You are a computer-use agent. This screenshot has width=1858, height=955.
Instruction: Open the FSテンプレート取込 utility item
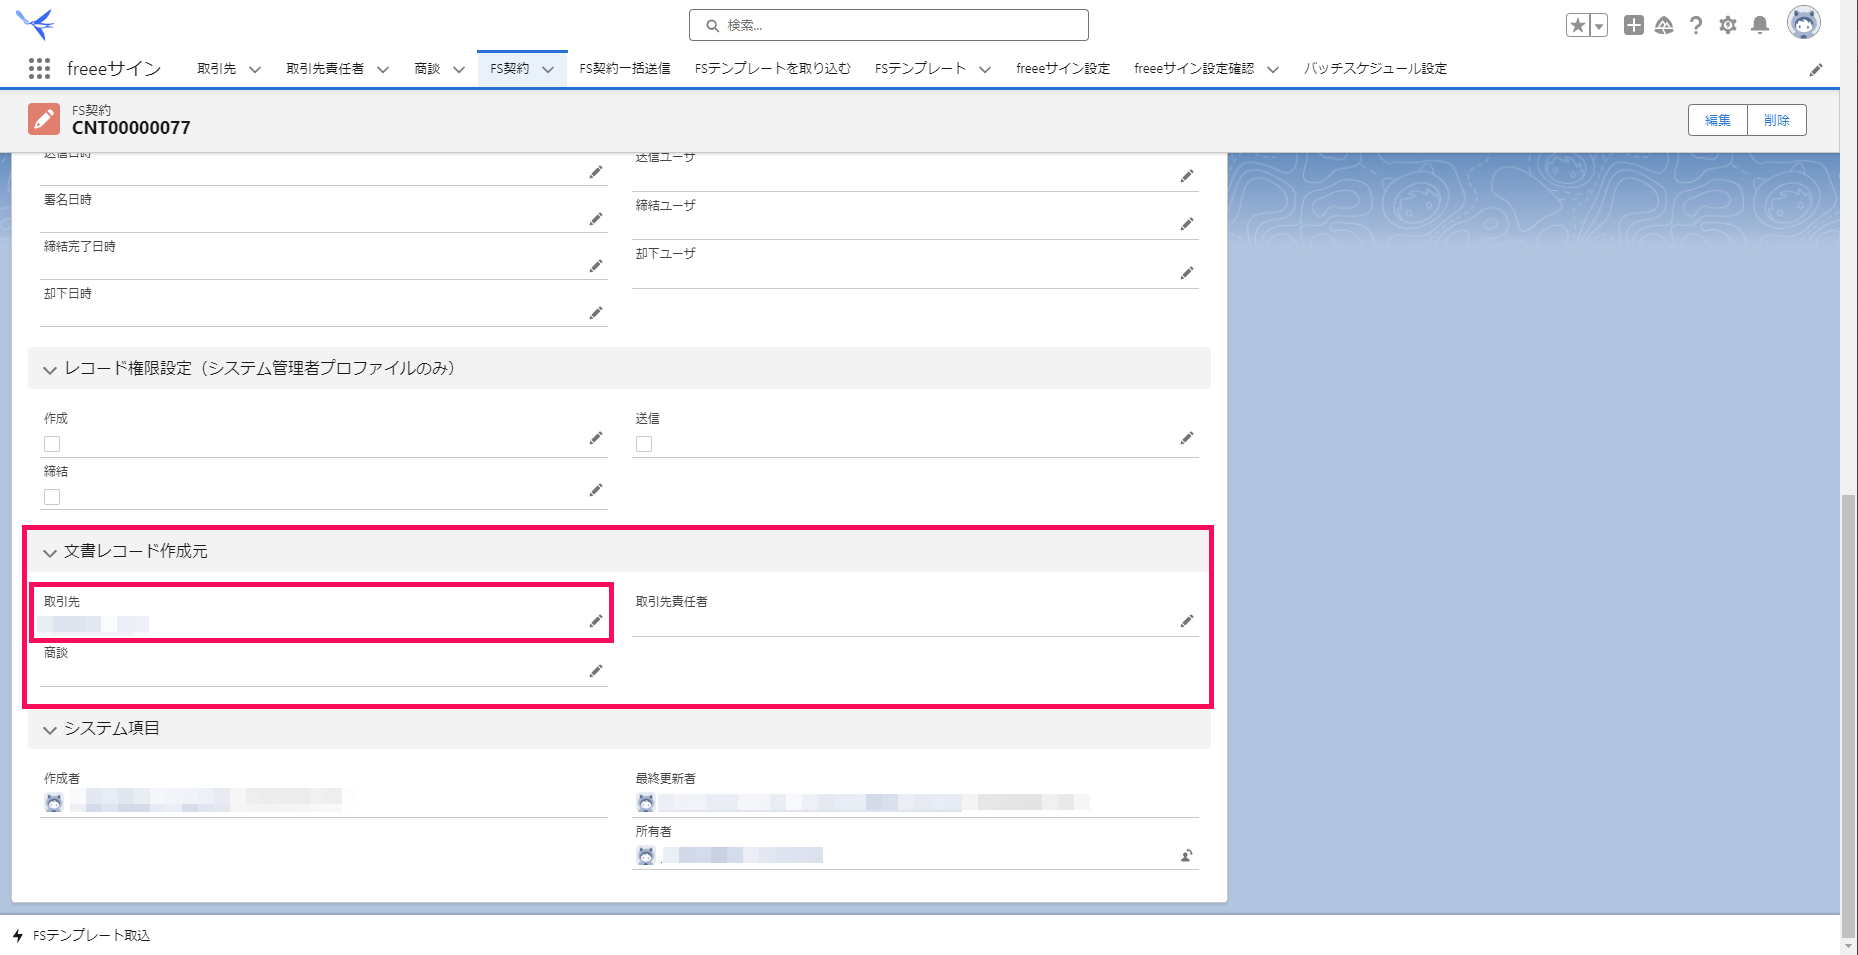tap(82, 936)
